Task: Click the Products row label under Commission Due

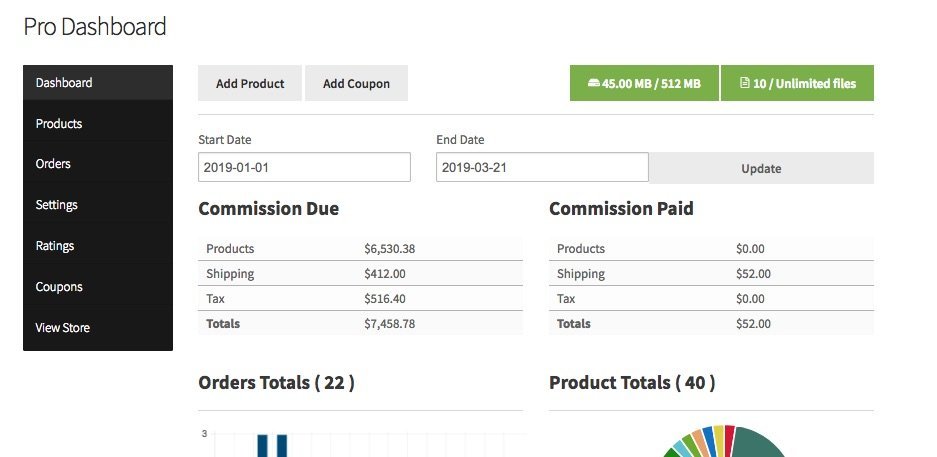Action: (230, 249)
